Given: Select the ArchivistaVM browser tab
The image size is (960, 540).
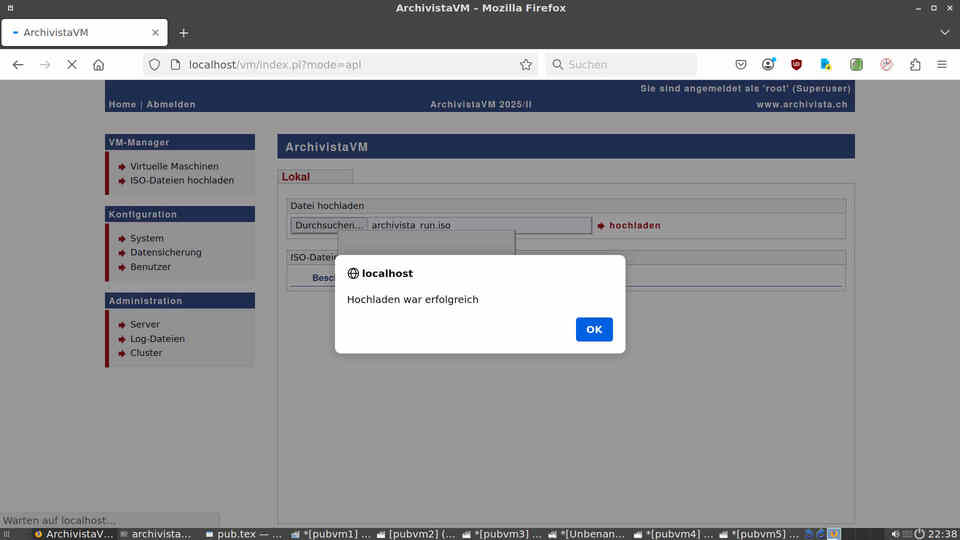Looking at the screenshot, I should click(x=84, y=32).
